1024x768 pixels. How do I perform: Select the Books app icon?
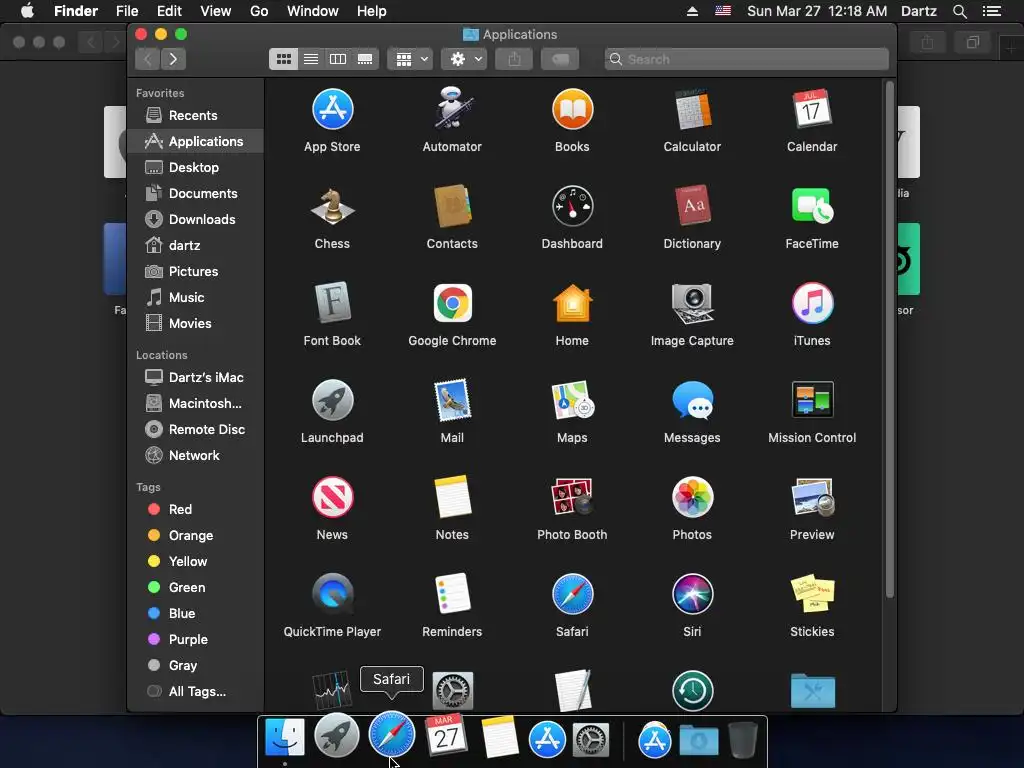click(572, 109)
